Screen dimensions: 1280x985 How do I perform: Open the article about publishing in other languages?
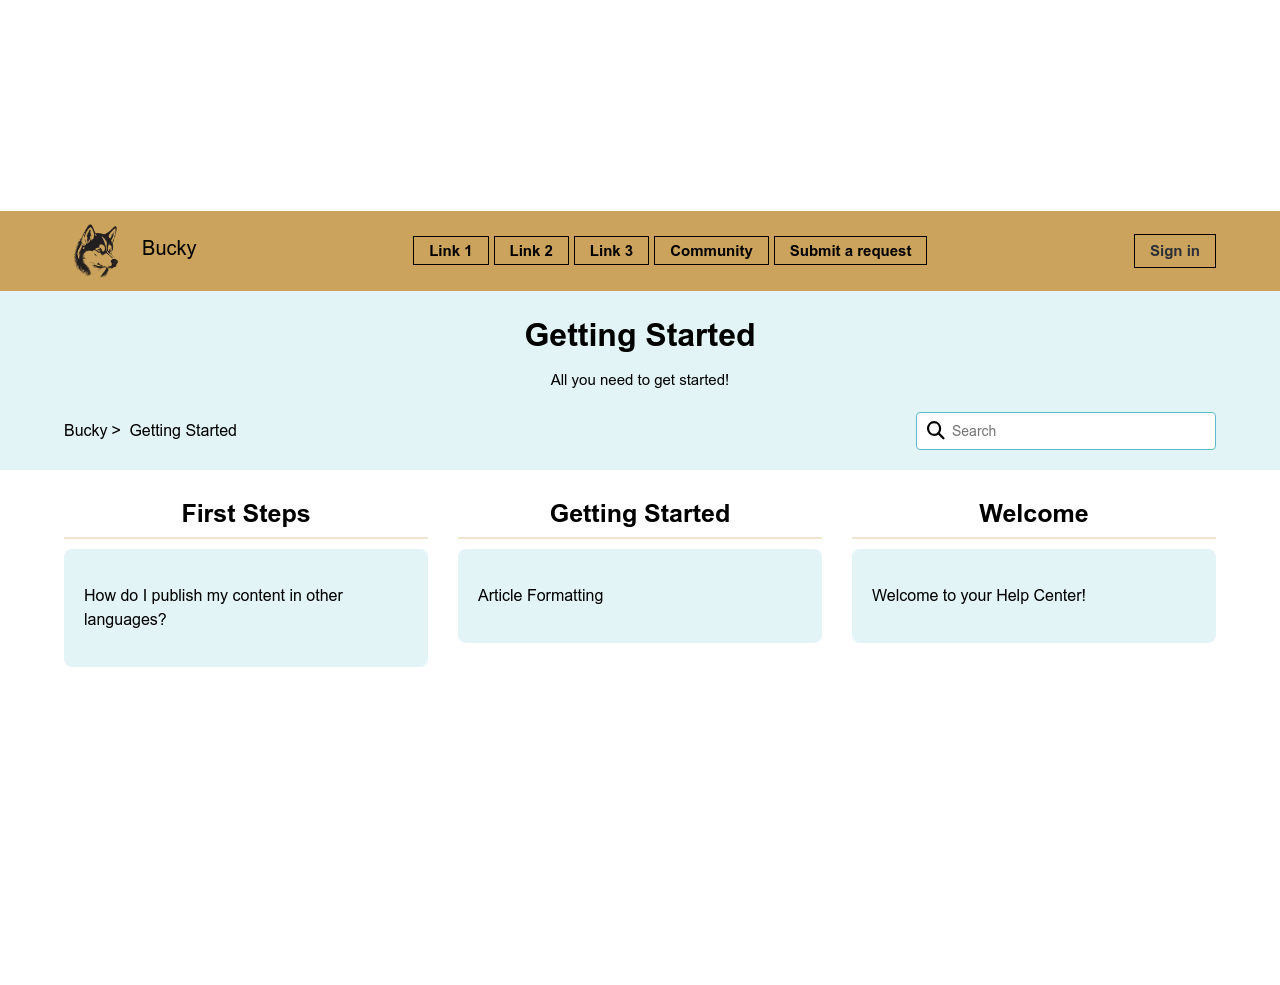pyautogui.click(x=213, y=607)
